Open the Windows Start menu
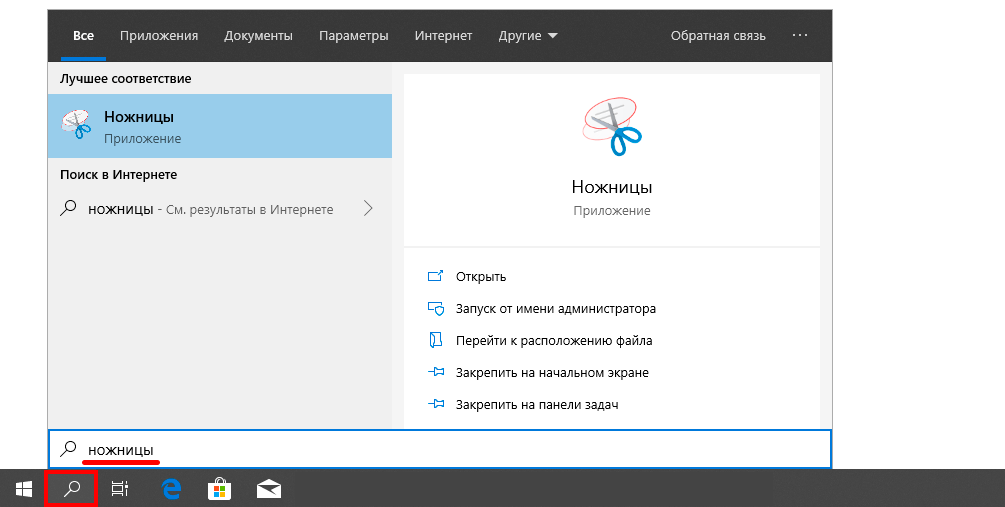The width and height of the screenshot is (1005, 507). pyautogui.click(x=23, y=489)
